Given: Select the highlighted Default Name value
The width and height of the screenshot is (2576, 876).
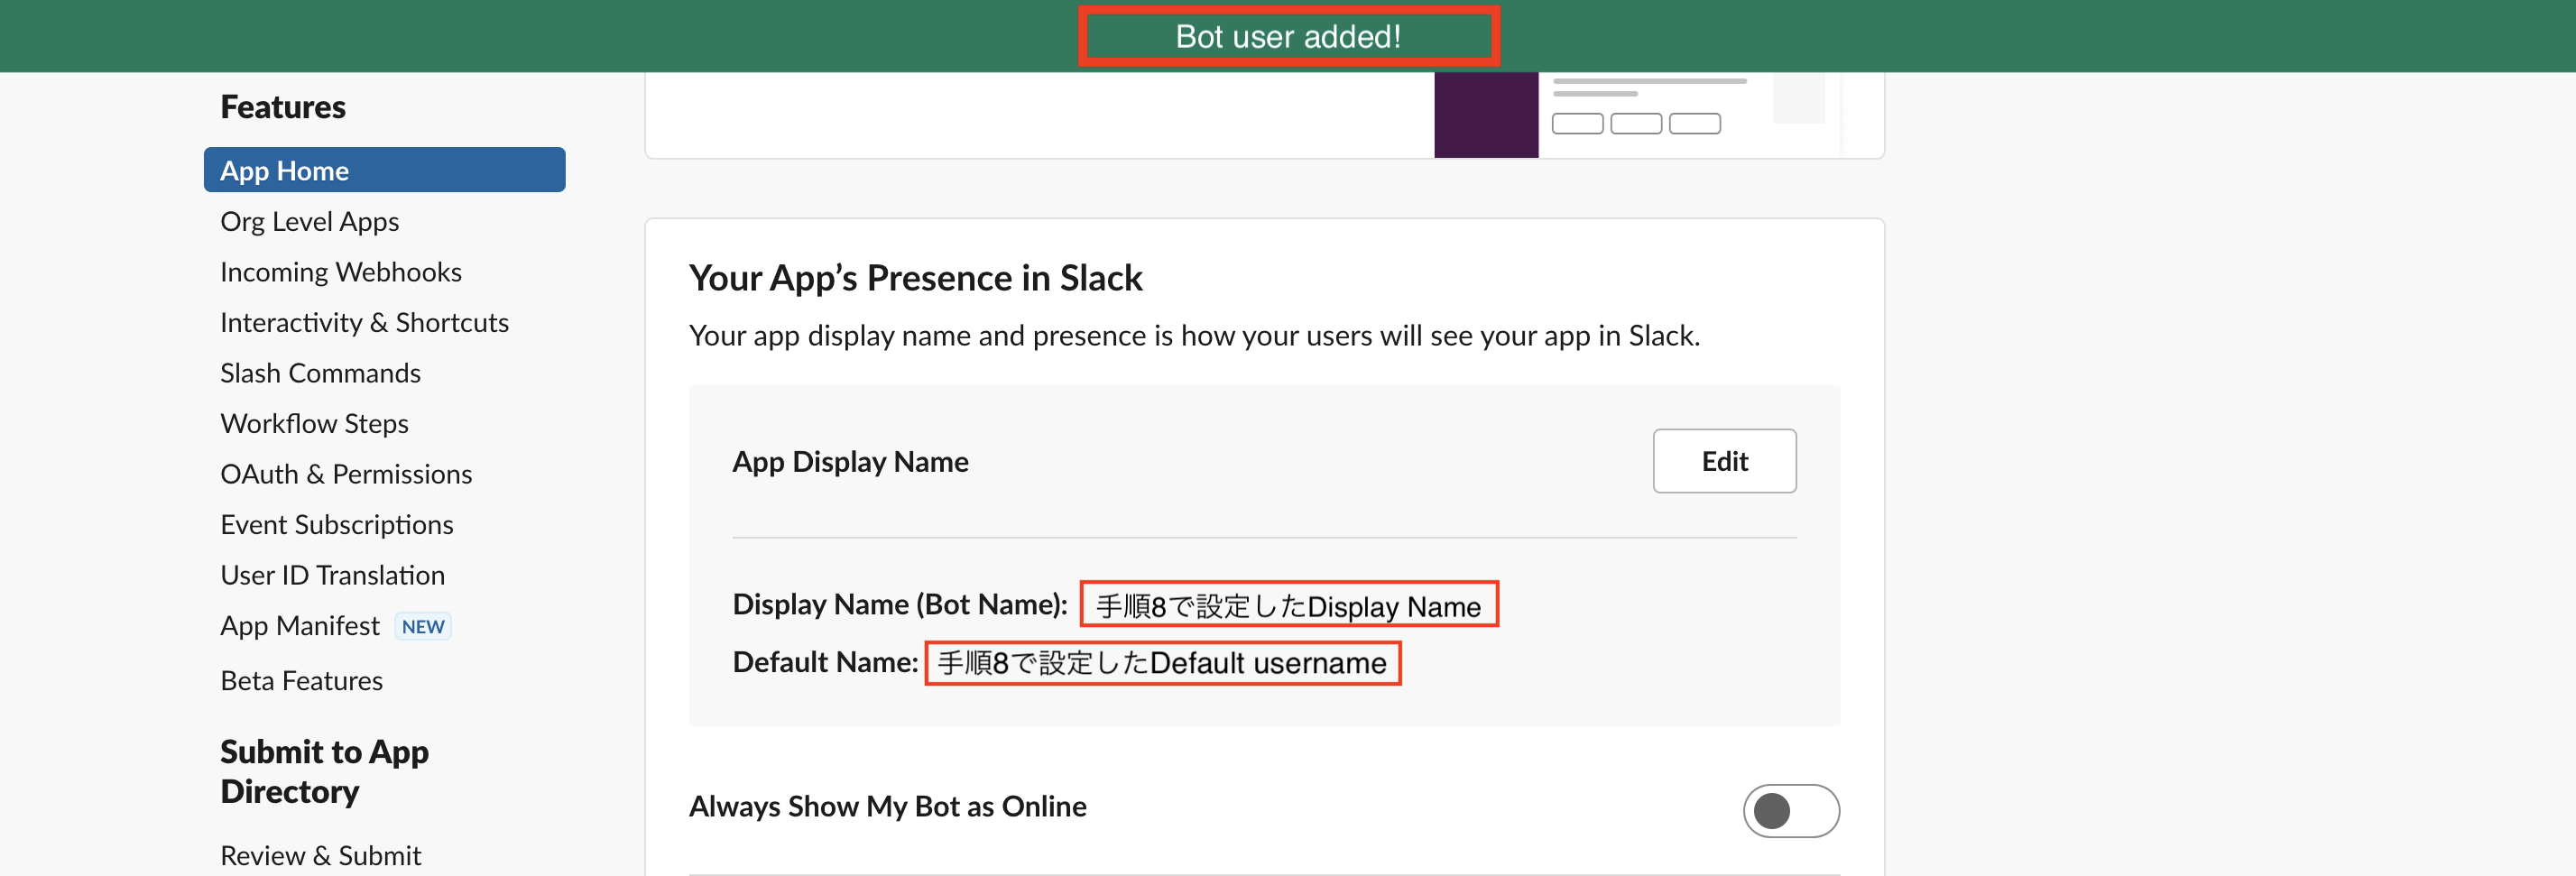Looking at the screenshot, I should tap(1163, 662).
